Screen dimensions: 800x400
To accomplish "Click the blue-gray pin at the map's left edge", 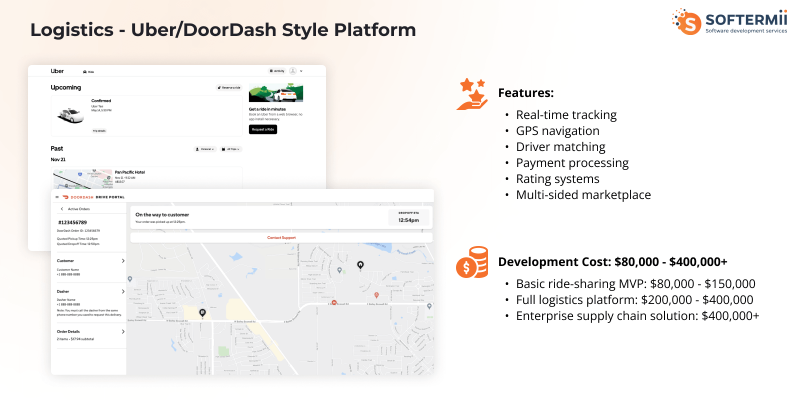I will (130, 279).
